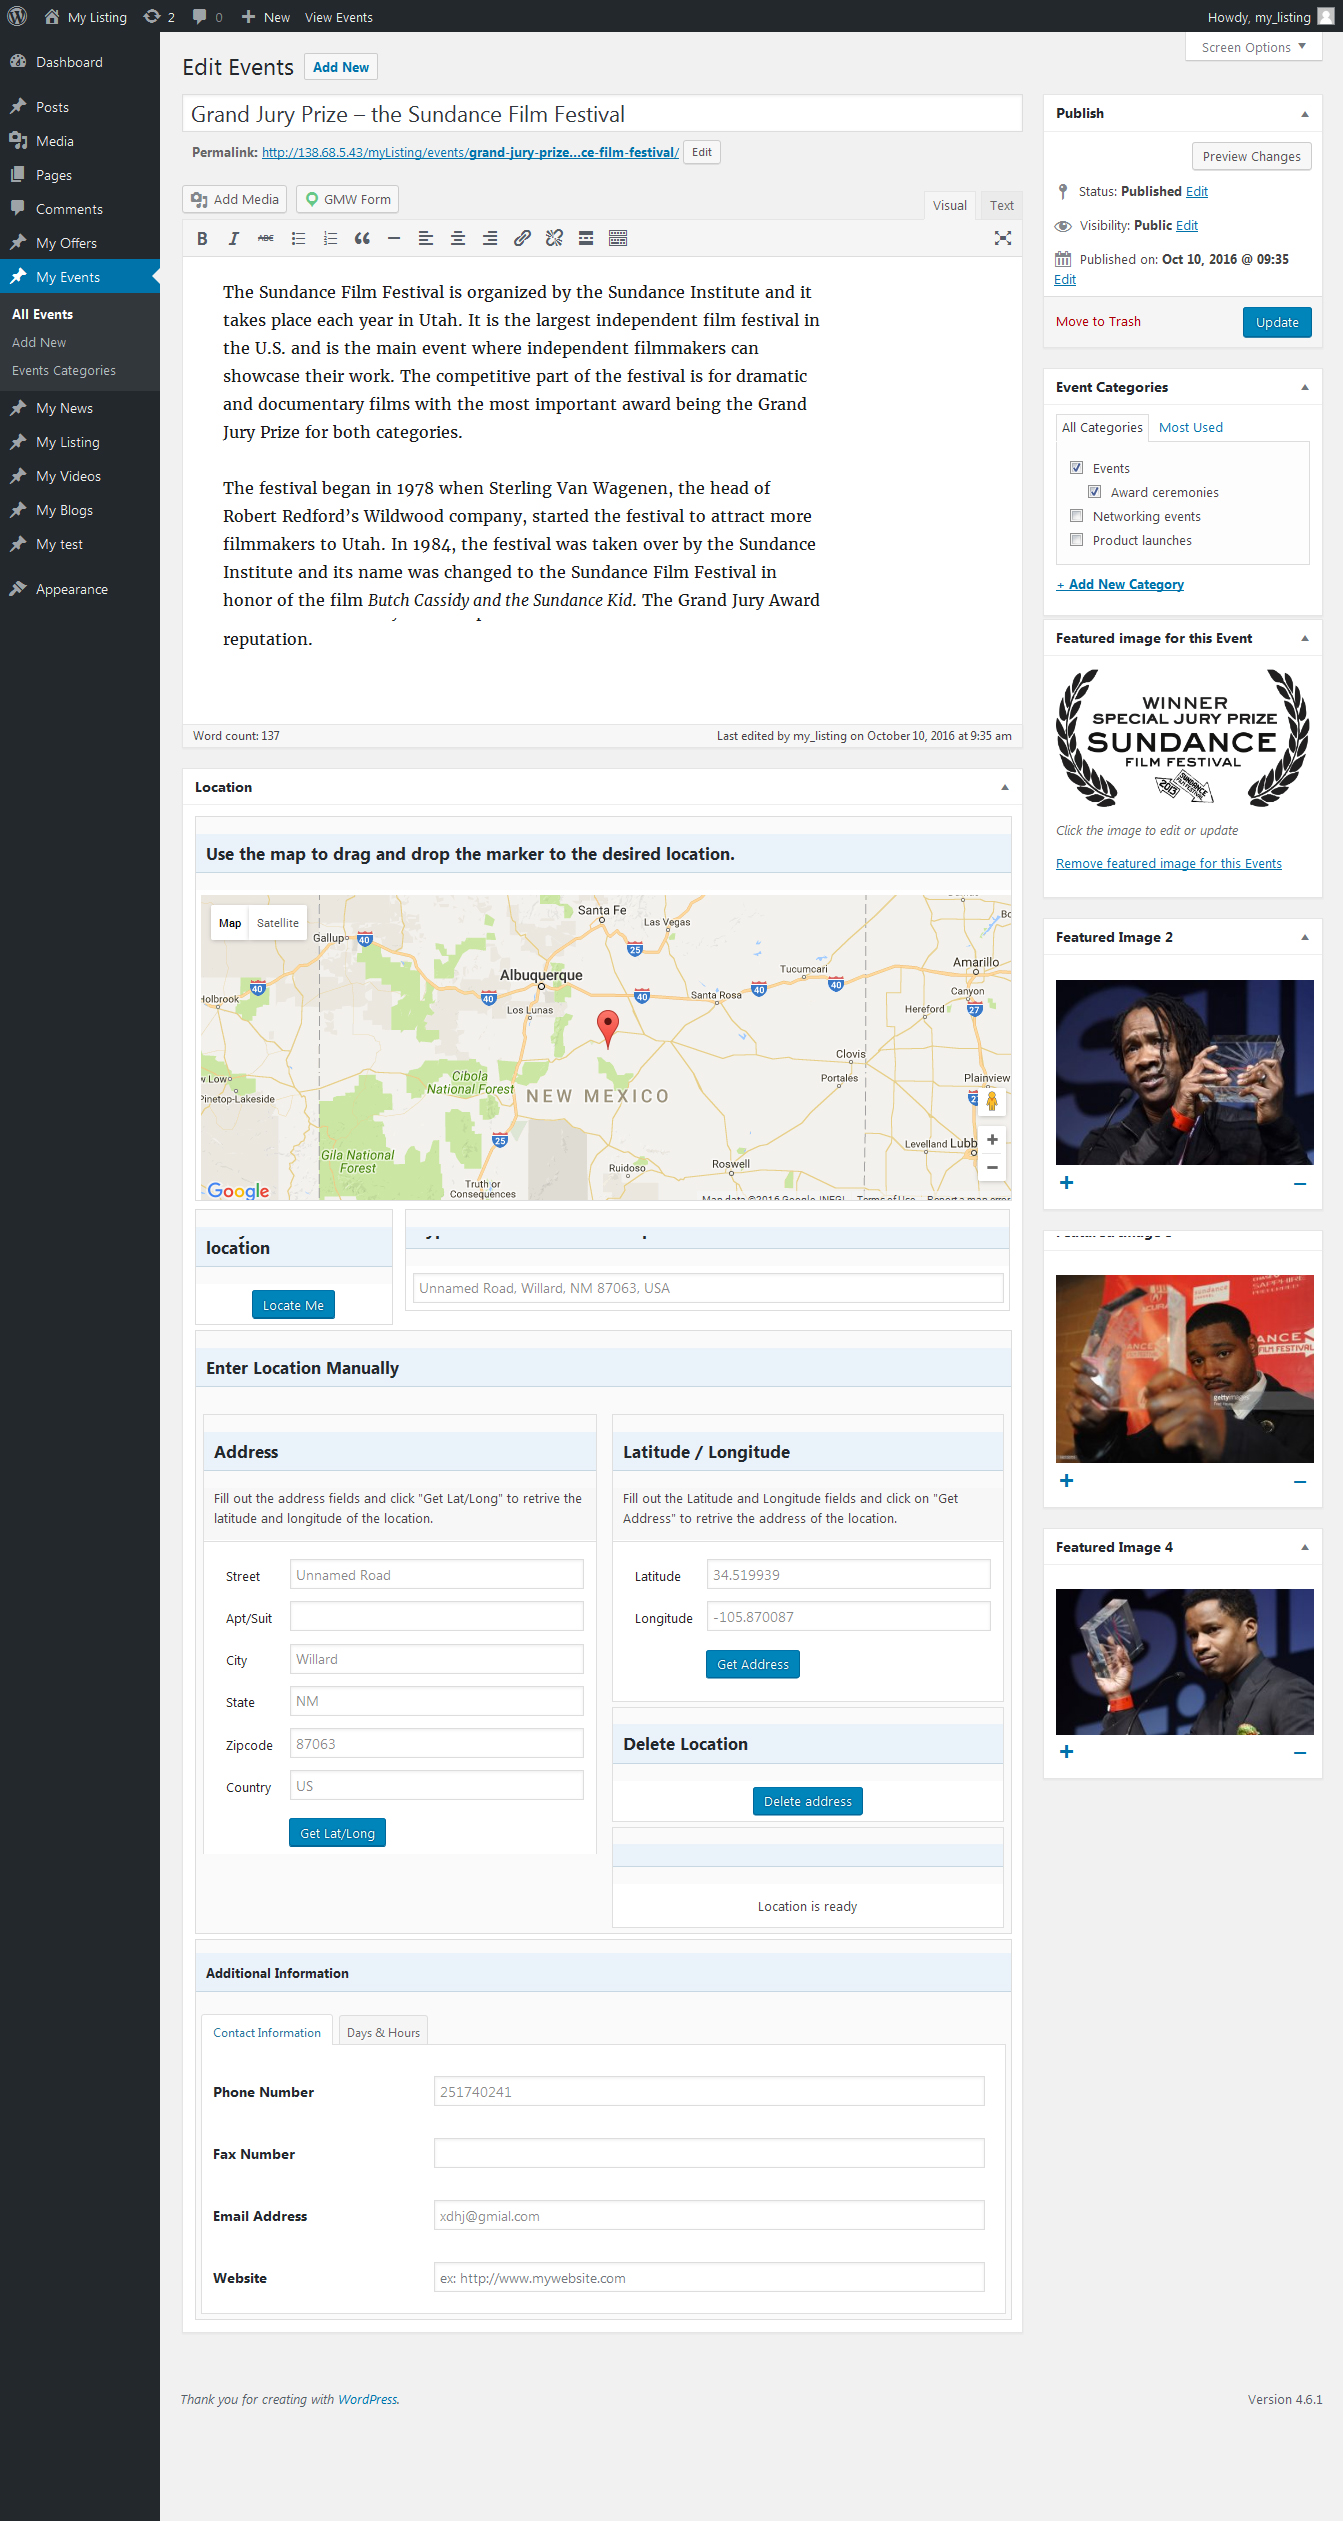Screen dimensions: 1343x2521
Task: Click Preview Changes button
Action: click(1251, 156)
